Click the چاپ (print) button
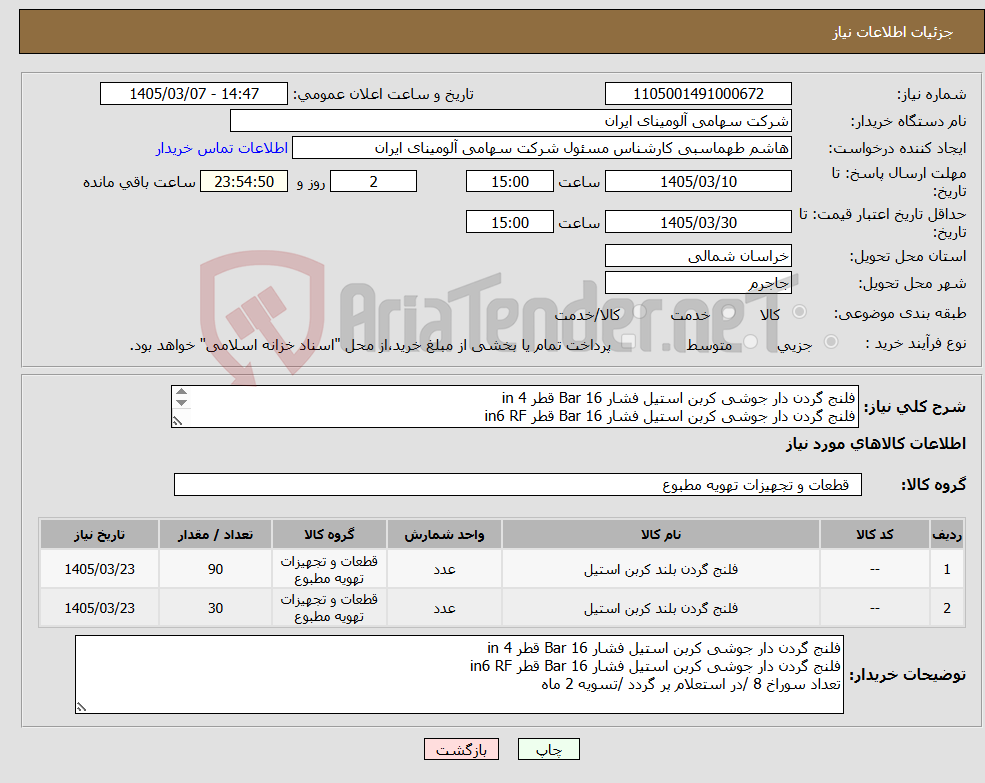Viewport: 985px width, 783px height. 548,749
